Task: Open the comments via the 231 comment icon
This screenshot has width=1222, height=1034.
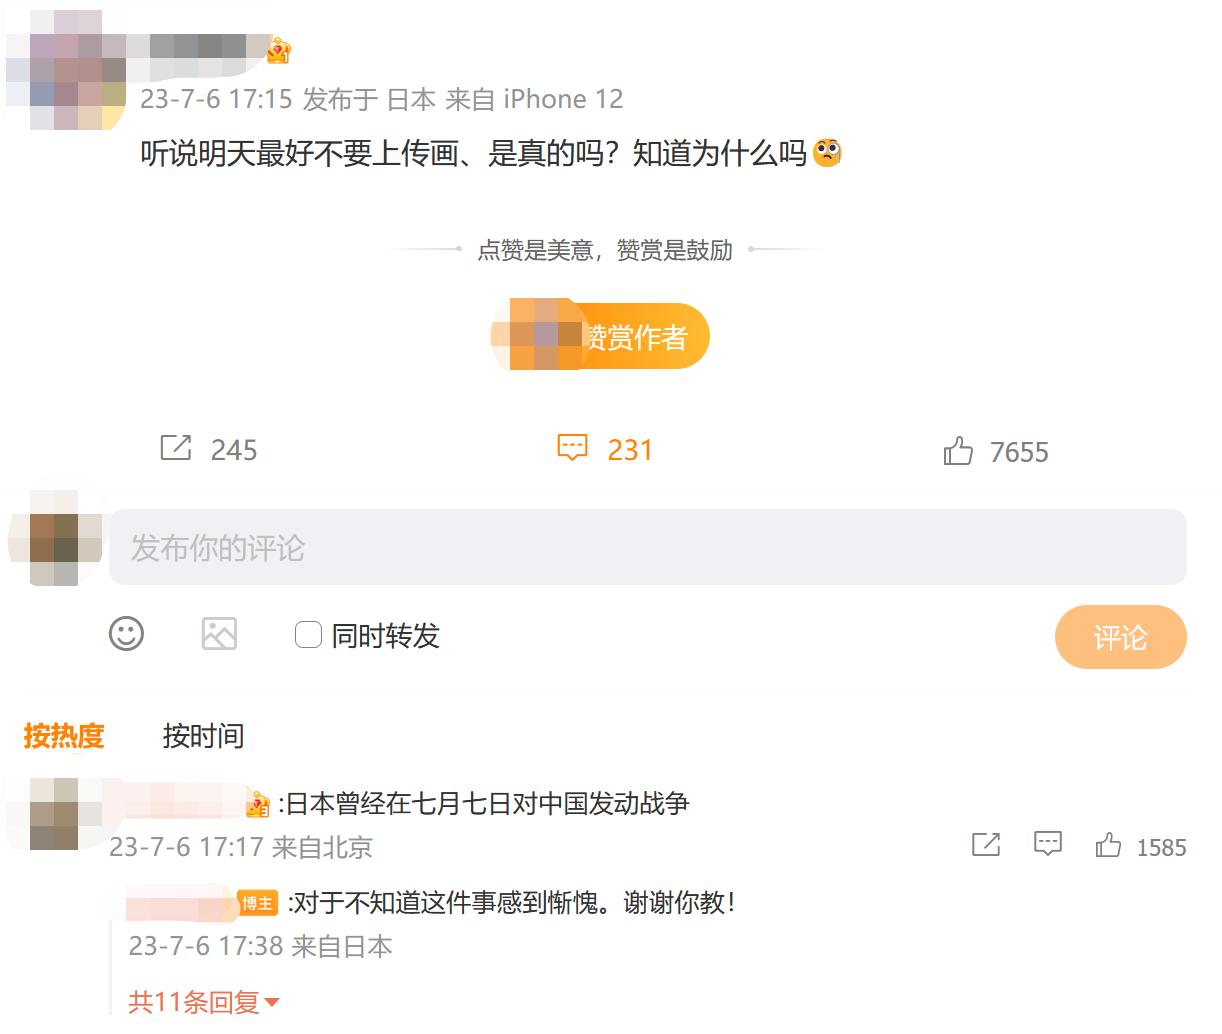Action: pyautogui.click(x=573, y=449)
